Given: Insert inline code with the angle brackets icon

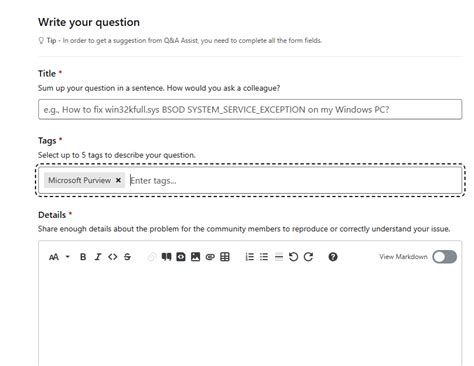Looking at the screenshot, I should (113, 257).
